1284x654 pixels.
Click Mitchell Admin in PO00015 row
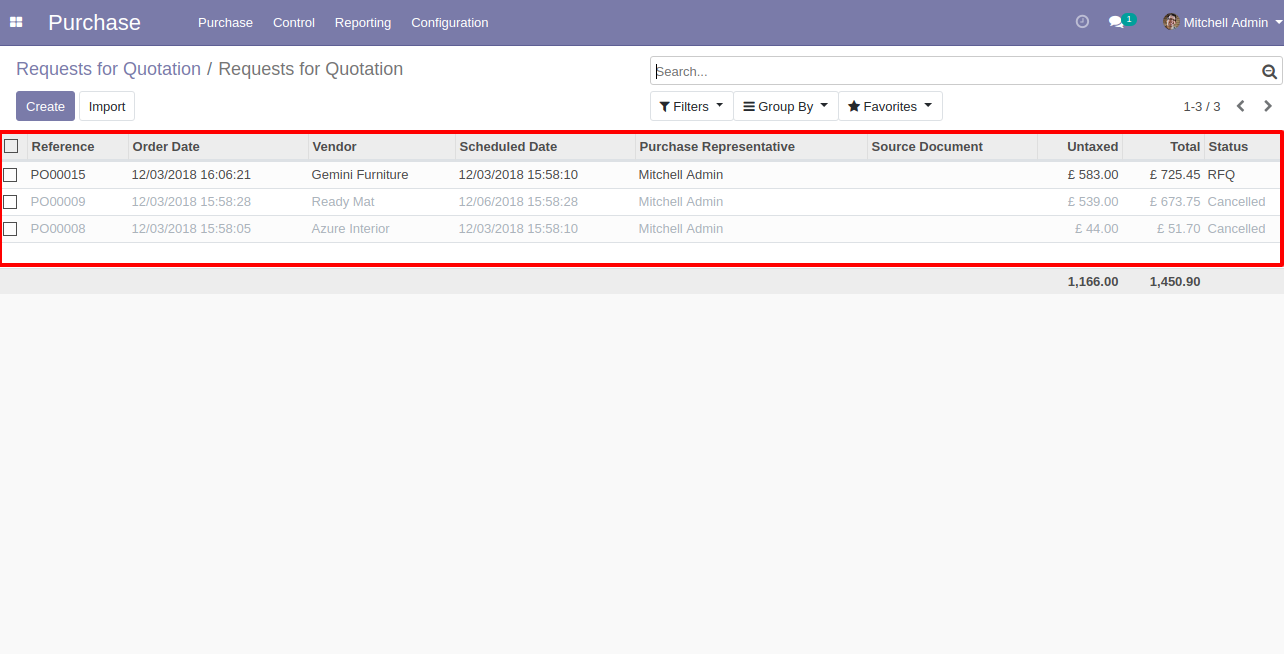click(681, 175)
